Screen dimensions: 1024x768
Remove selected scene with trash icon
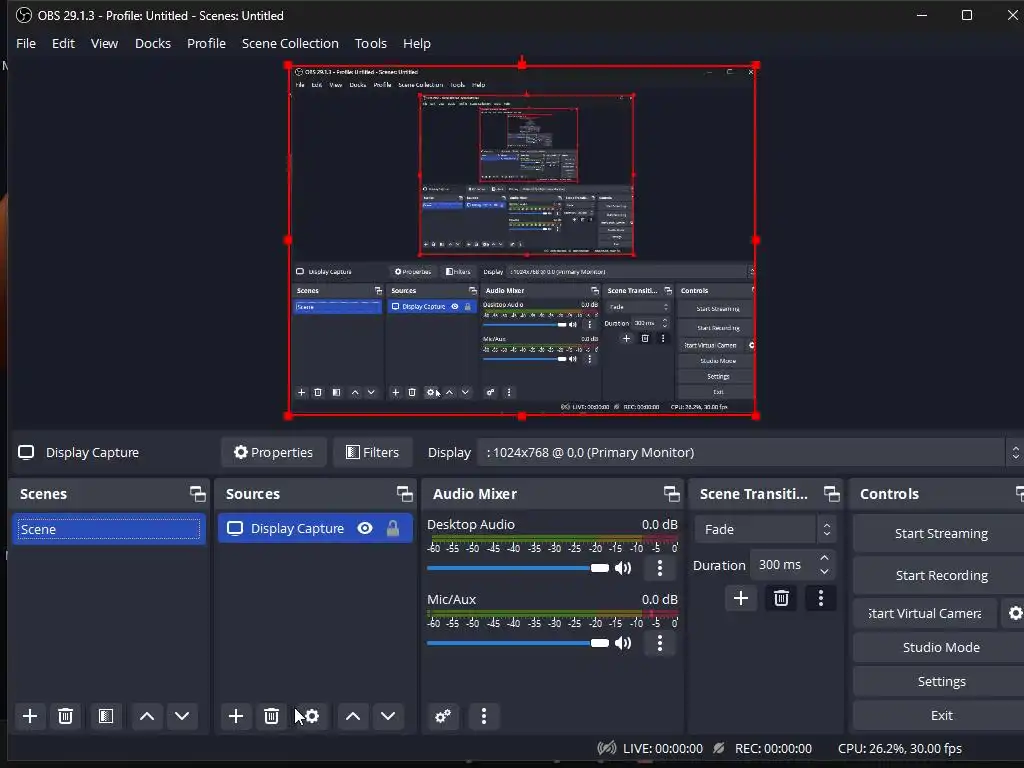click(x=65, y=716)
